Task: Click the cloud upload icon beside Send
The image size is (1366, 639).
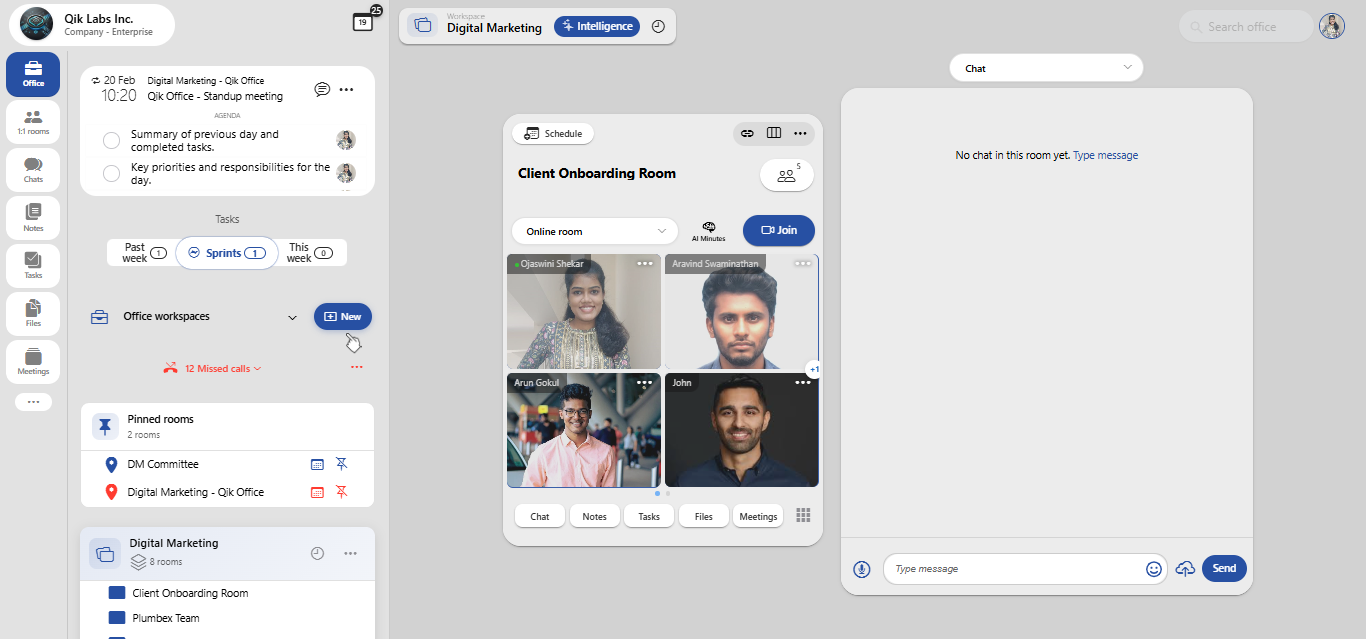Action: (1185, 569)
